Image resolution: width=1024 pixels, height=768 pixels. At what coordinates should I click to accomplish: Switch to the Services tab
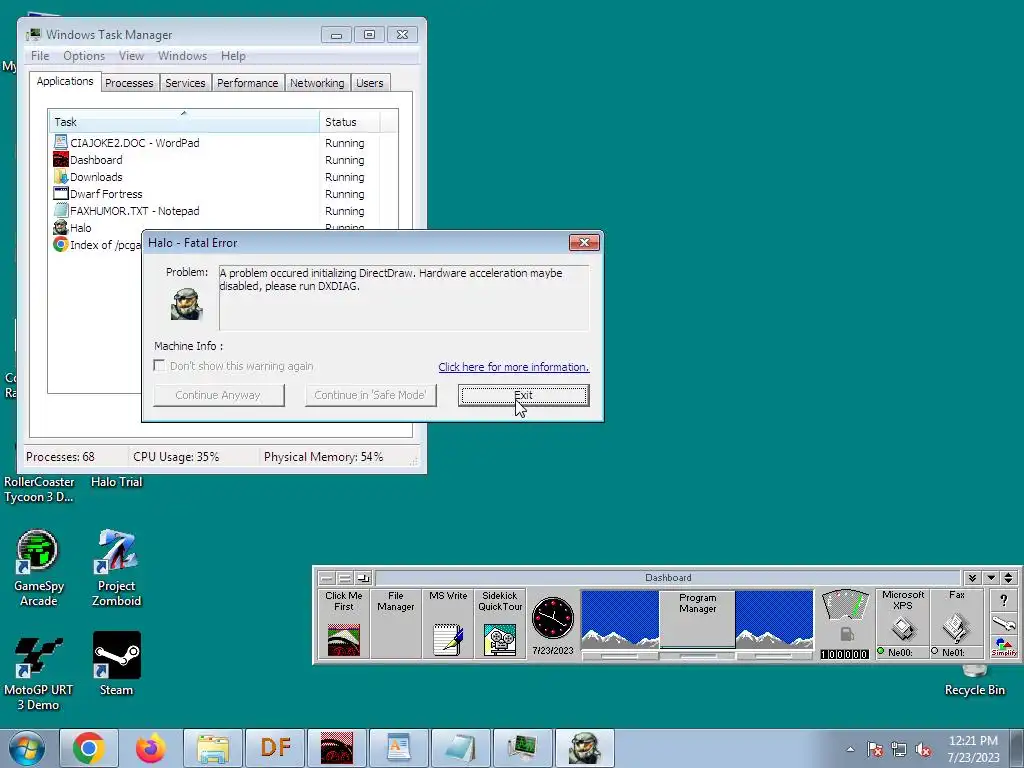click(x=185, y=83)
